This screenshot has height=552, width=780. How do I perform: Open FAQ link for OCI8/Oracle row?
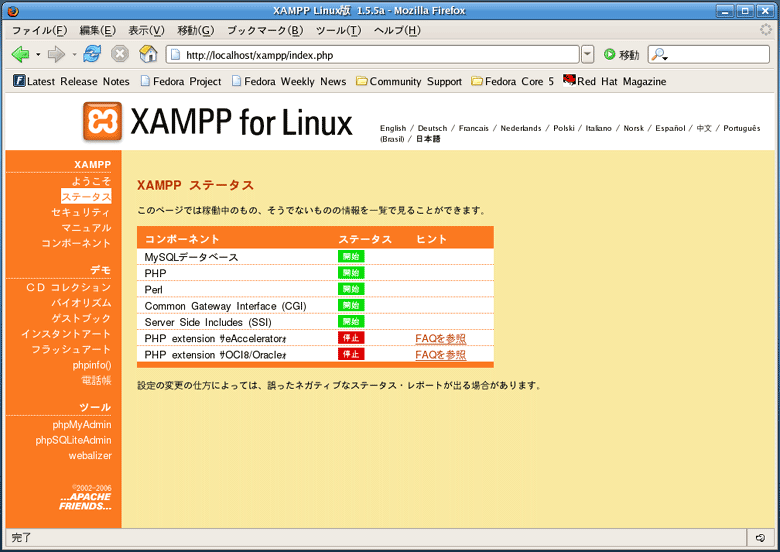tap(441, 355)
